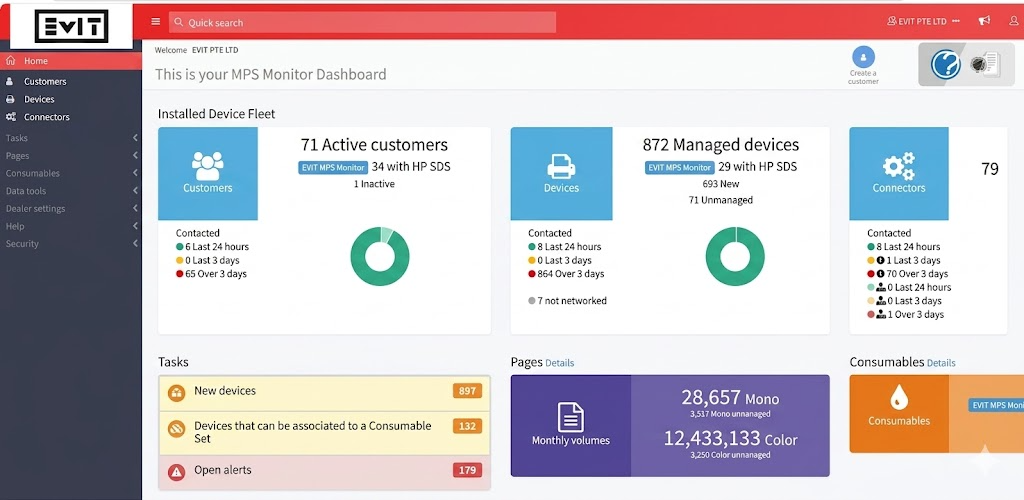Click the 12,433,133 Color volume figure

(730, 439)
